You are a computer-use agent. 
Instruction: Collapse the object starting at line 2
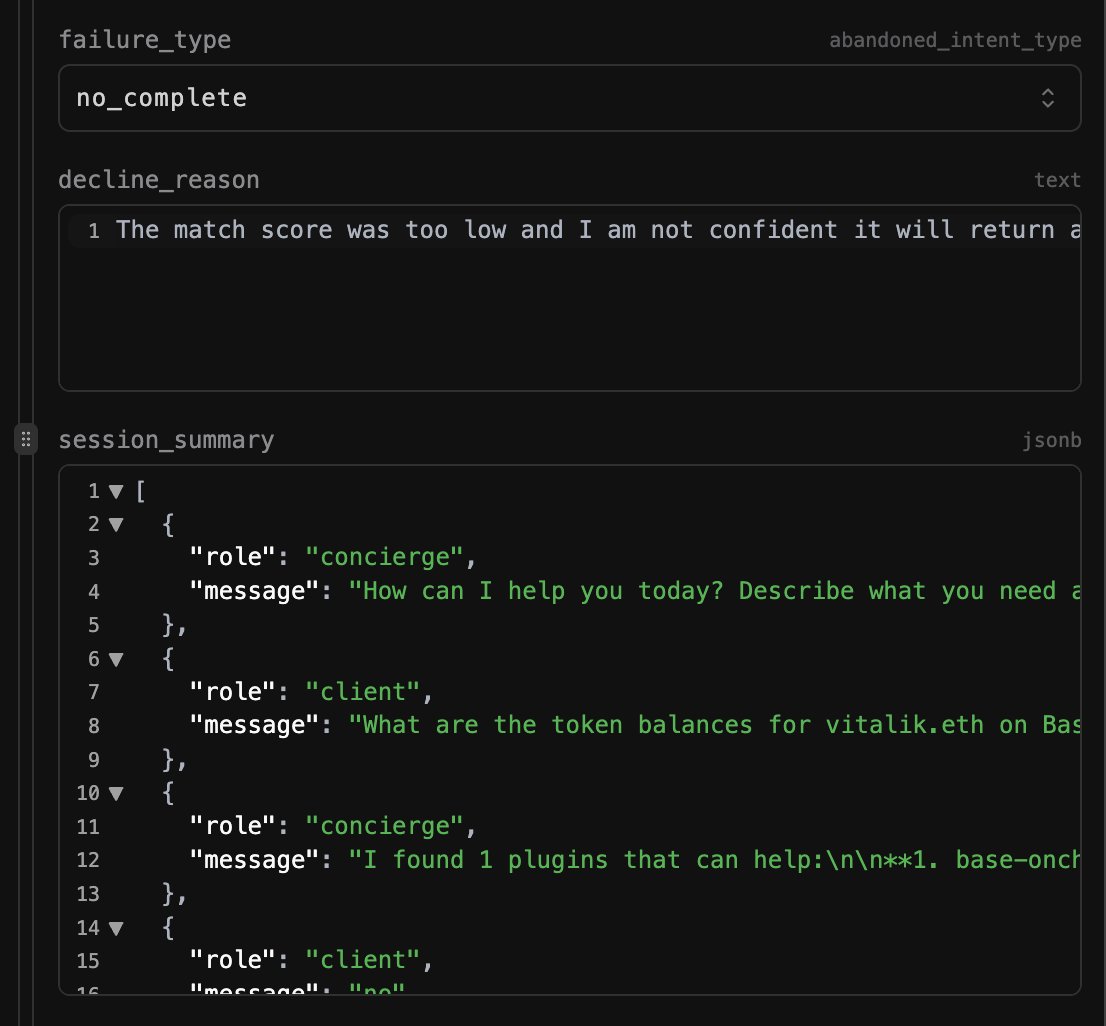point(116,525)
